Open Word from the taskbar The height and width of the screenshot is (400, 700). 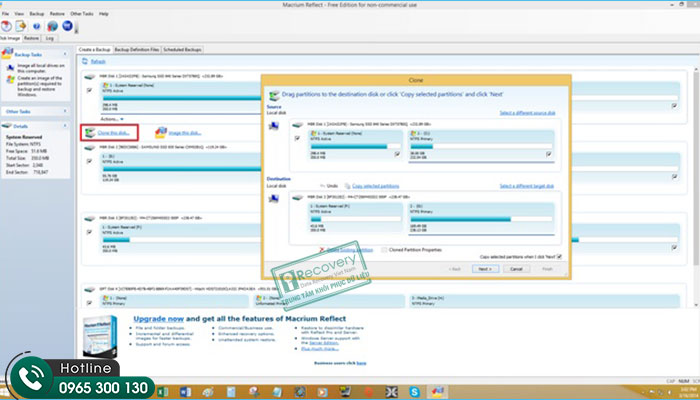(185, 392)
